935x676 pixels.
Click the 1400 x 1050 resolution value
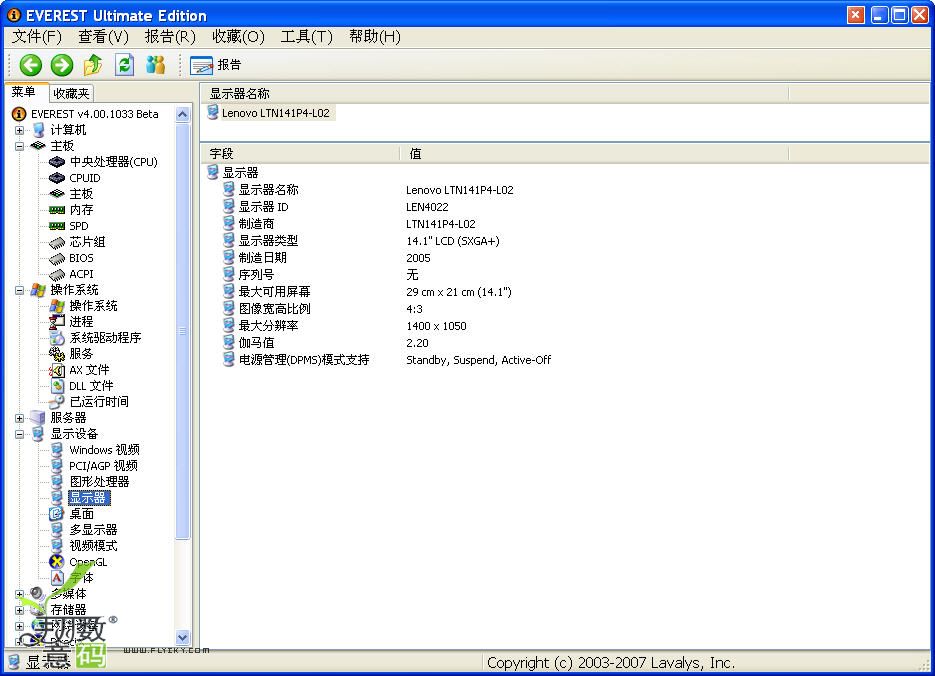click(x=436, y=326)
